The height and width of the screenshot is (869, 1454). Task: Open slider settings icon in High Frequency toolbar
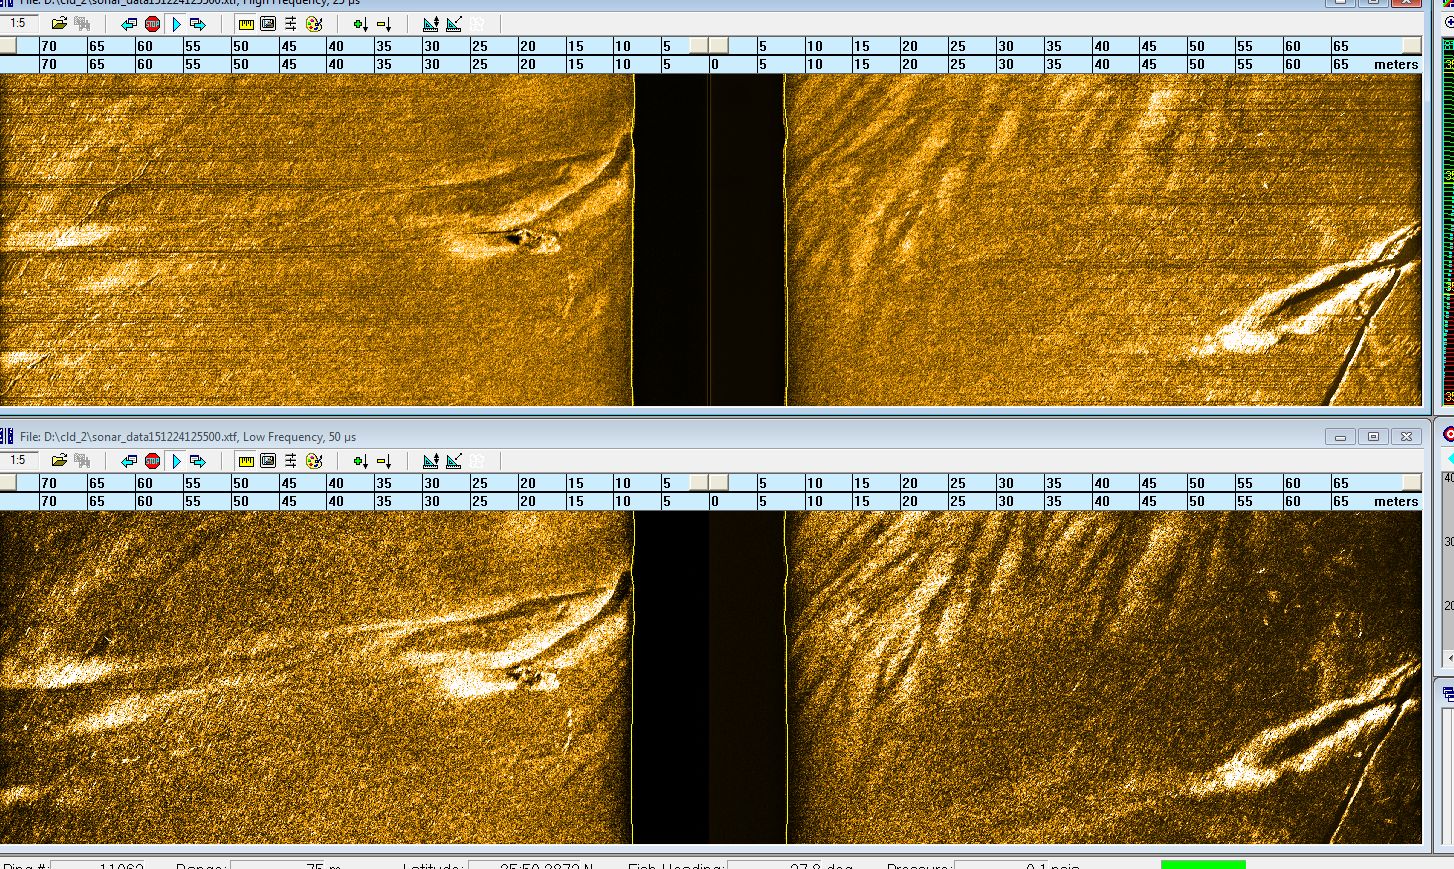tap(291, 24)
